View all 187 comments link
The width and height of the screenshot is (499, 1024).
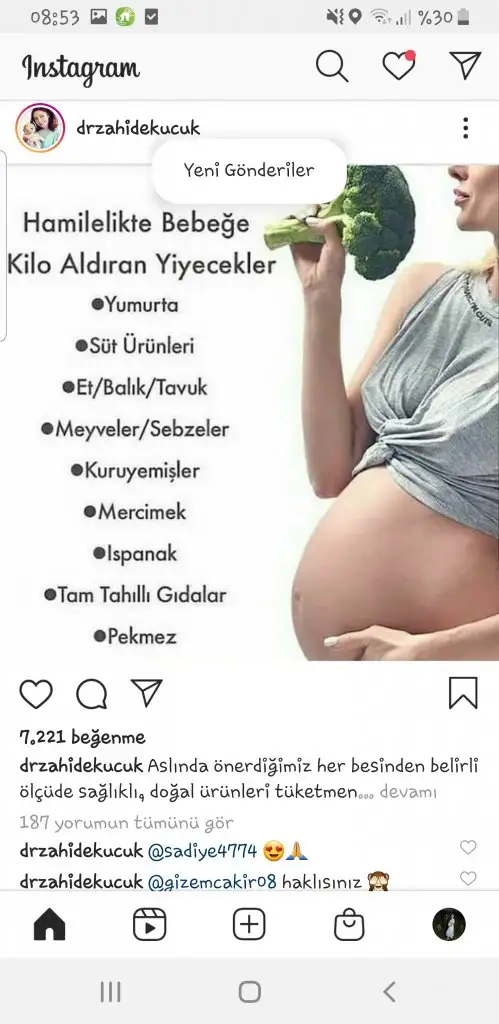[126, 823]
